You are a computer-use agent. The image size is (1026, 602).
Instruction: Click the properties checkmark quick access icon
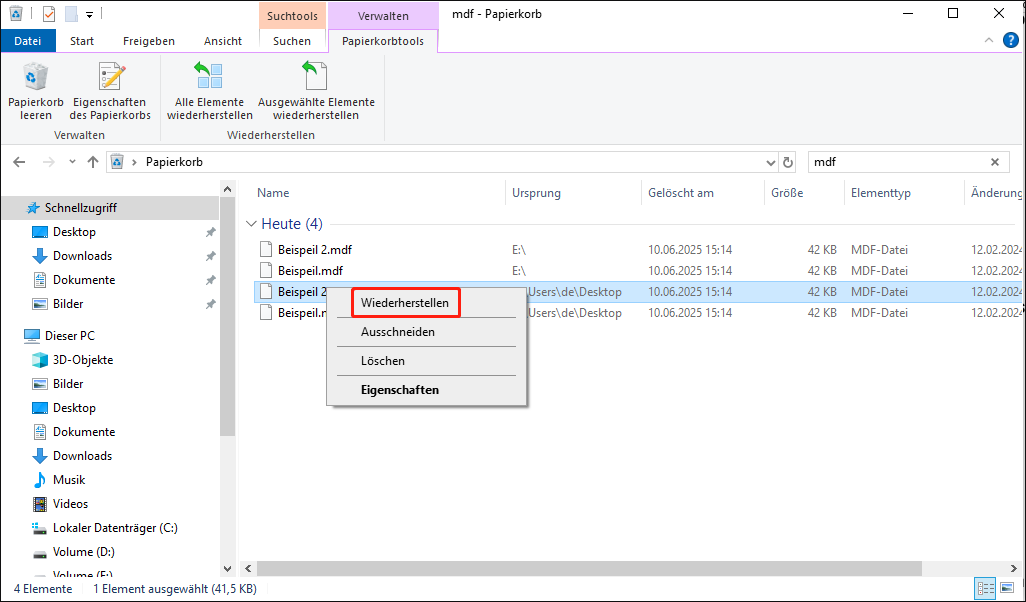tap(49, 13)
